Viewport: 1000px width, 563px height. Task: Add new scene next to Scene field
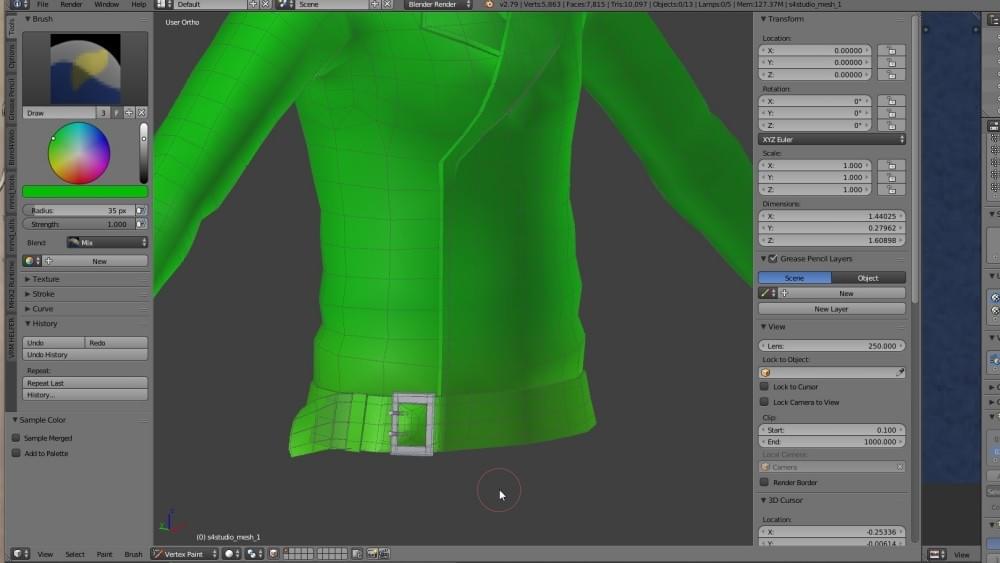[375, 4]
